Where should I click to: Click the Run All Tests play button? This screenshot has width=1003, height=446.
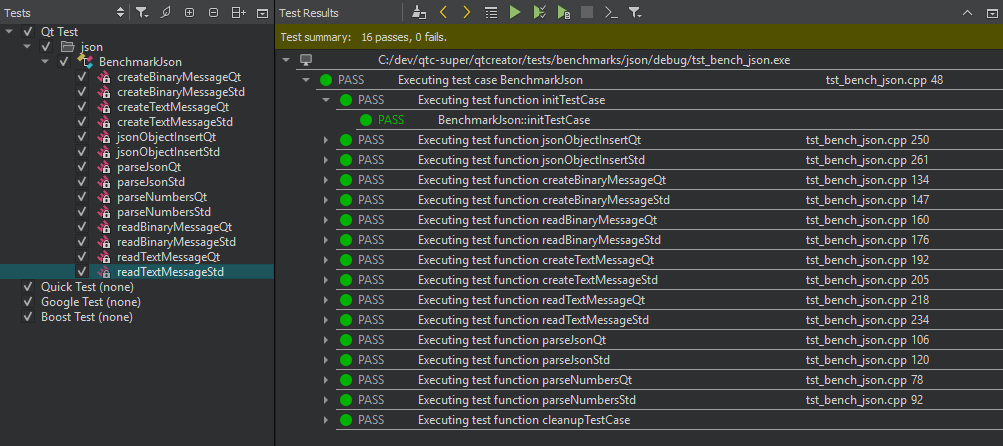[x=515, y=13]
